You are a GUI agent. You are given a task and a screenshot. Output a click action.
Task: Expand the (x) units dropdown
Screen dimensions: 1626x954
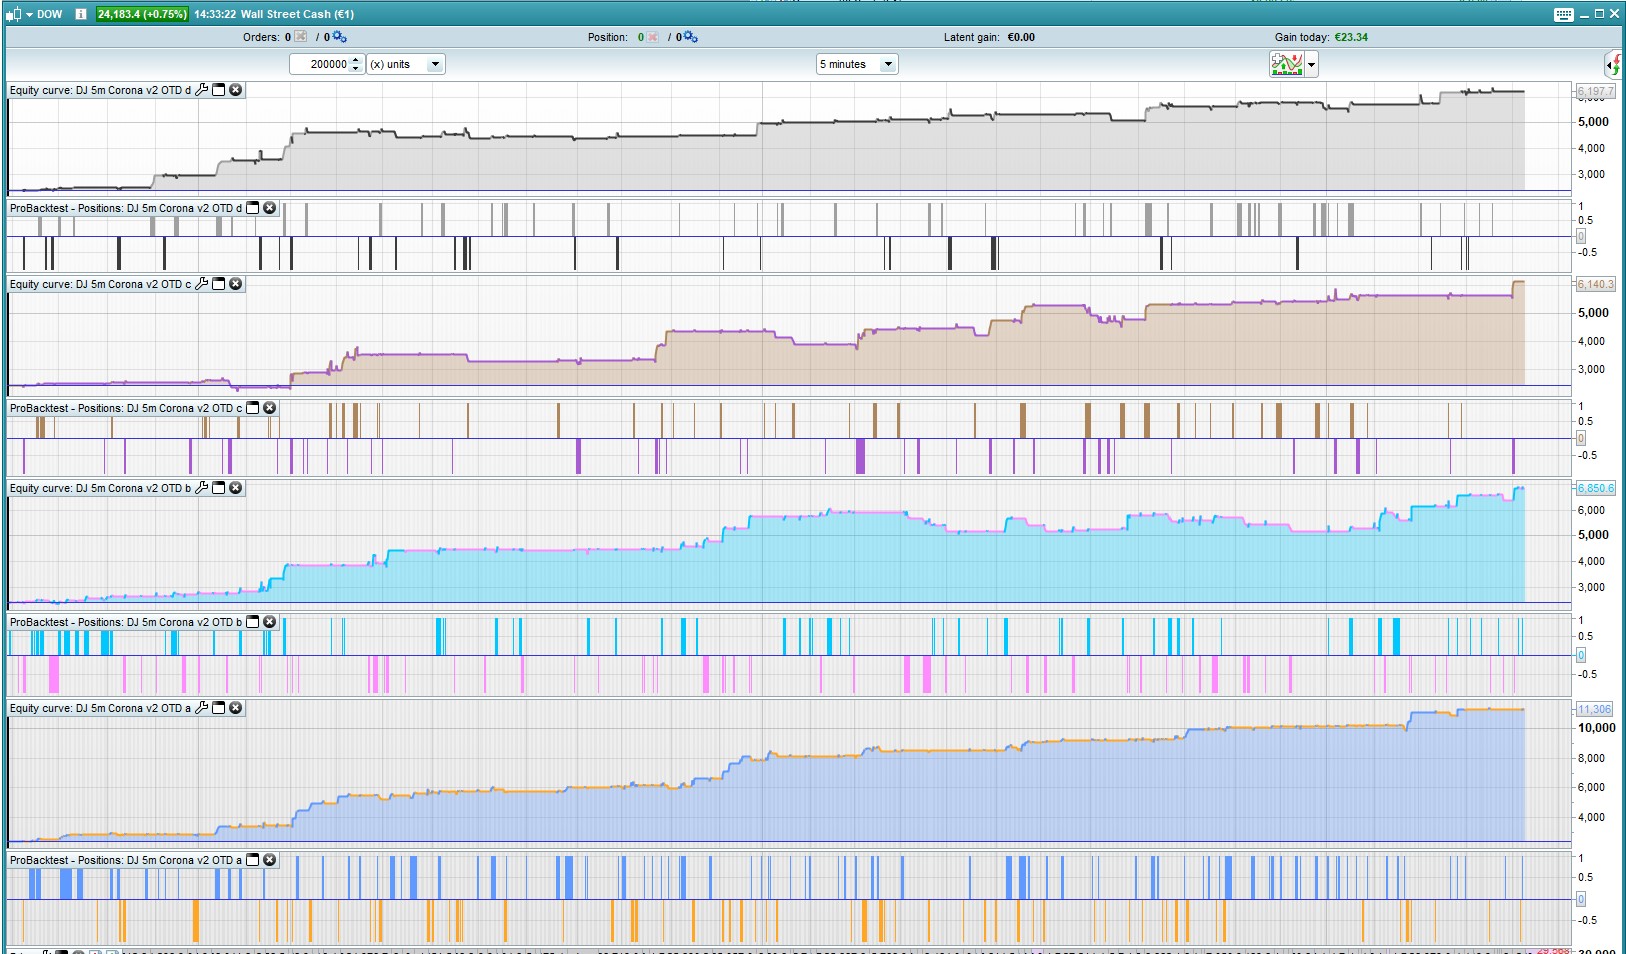point(435,64)
